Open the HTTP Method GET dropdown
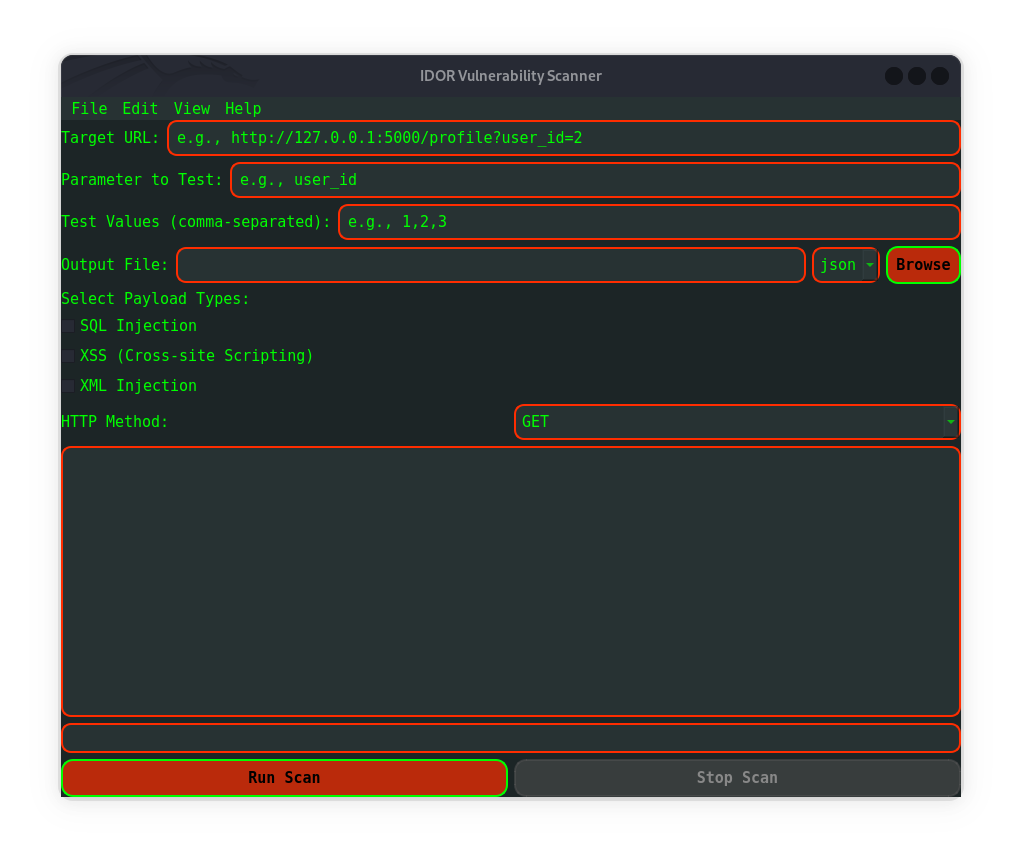1022x864 pixels. pyautogui.click(x=737, y=422)
